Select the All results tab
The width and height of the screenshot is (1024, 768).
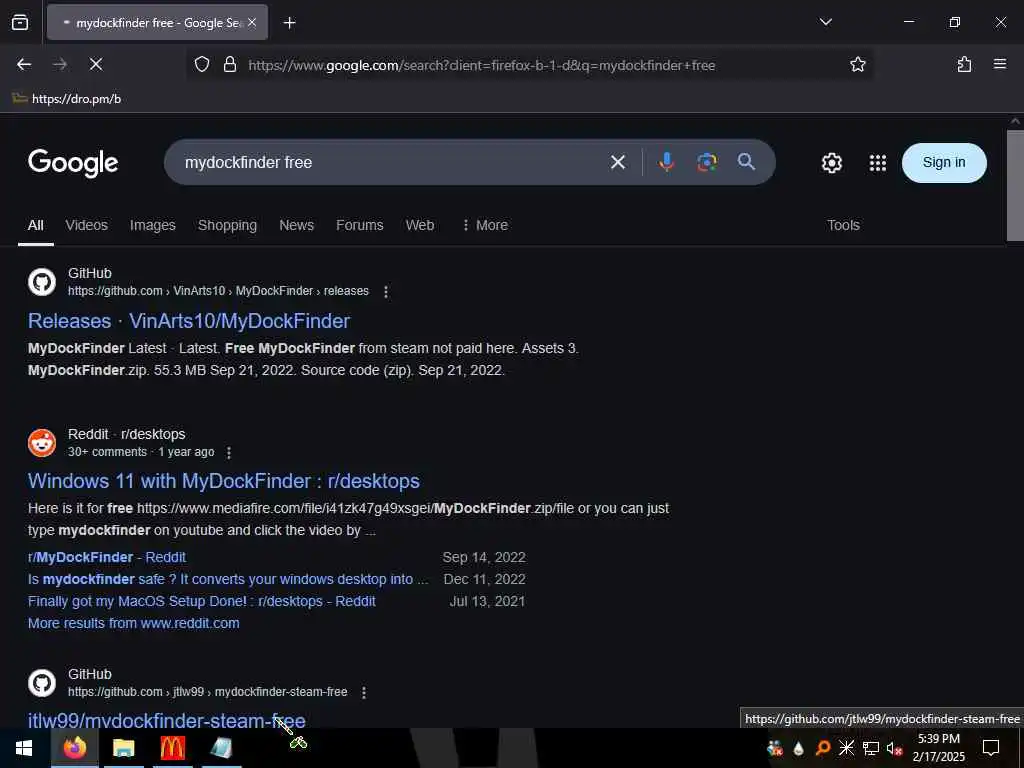(36, 225)
